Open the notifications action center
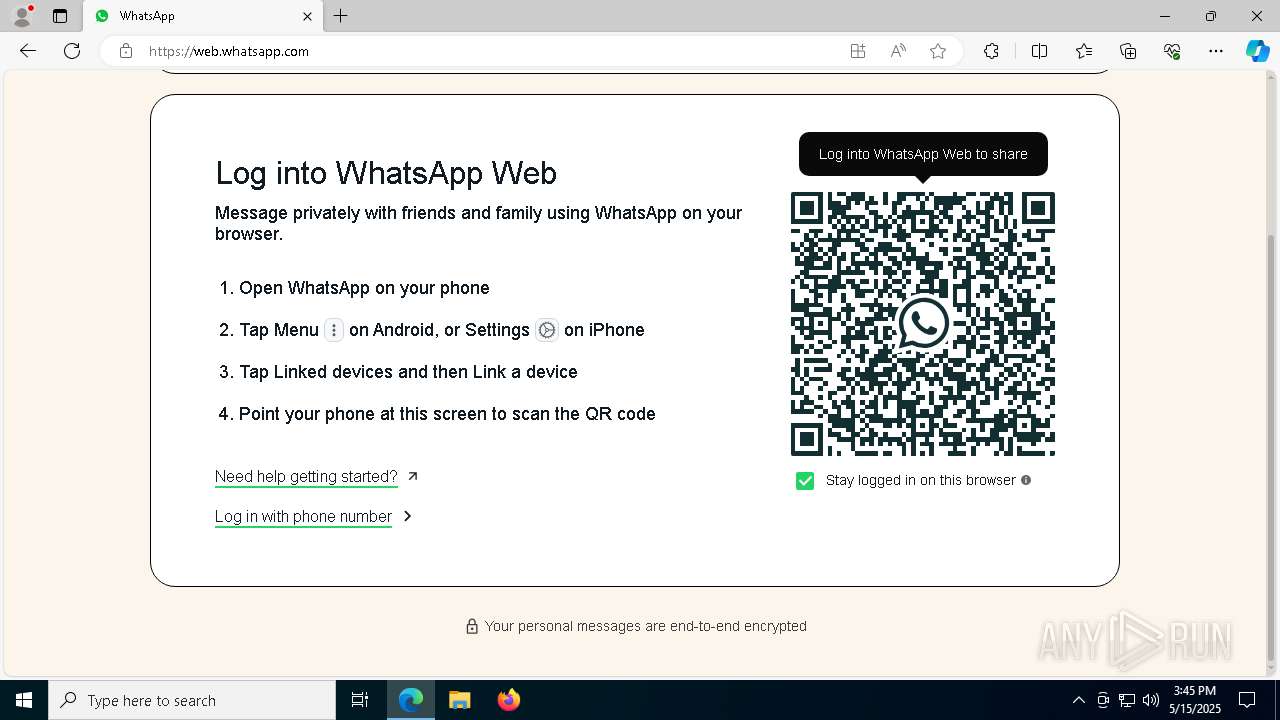 [1247, 700]
